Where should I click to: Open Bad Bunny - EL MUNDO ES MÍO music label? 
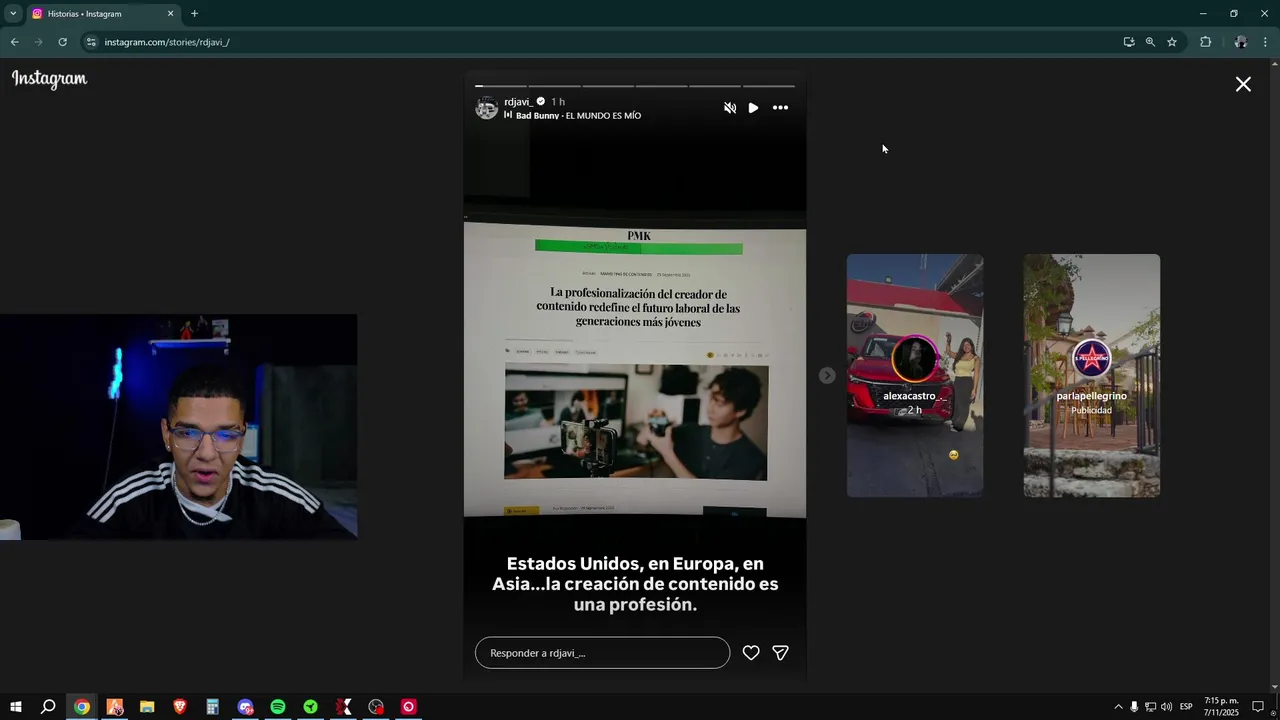[x=573, y=116]
